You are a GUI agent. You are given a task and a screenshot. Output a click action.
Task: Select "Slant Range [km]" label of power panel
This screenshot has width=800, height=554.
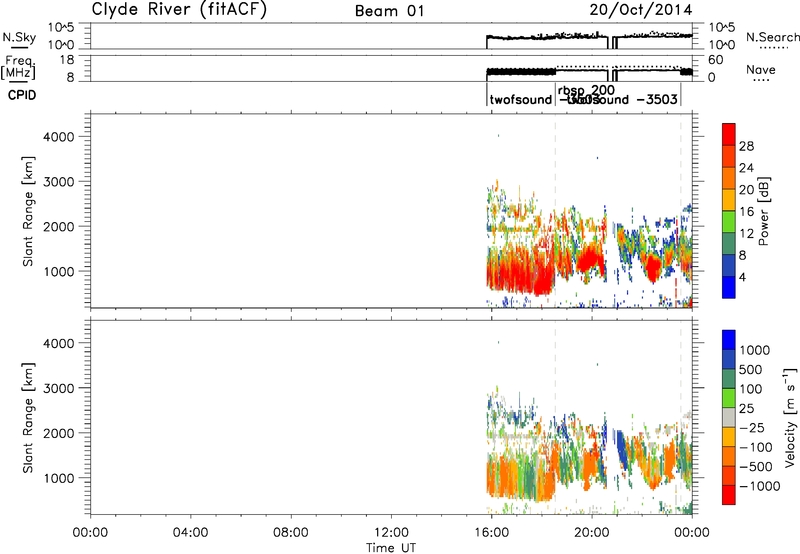(x=28, y=211)
